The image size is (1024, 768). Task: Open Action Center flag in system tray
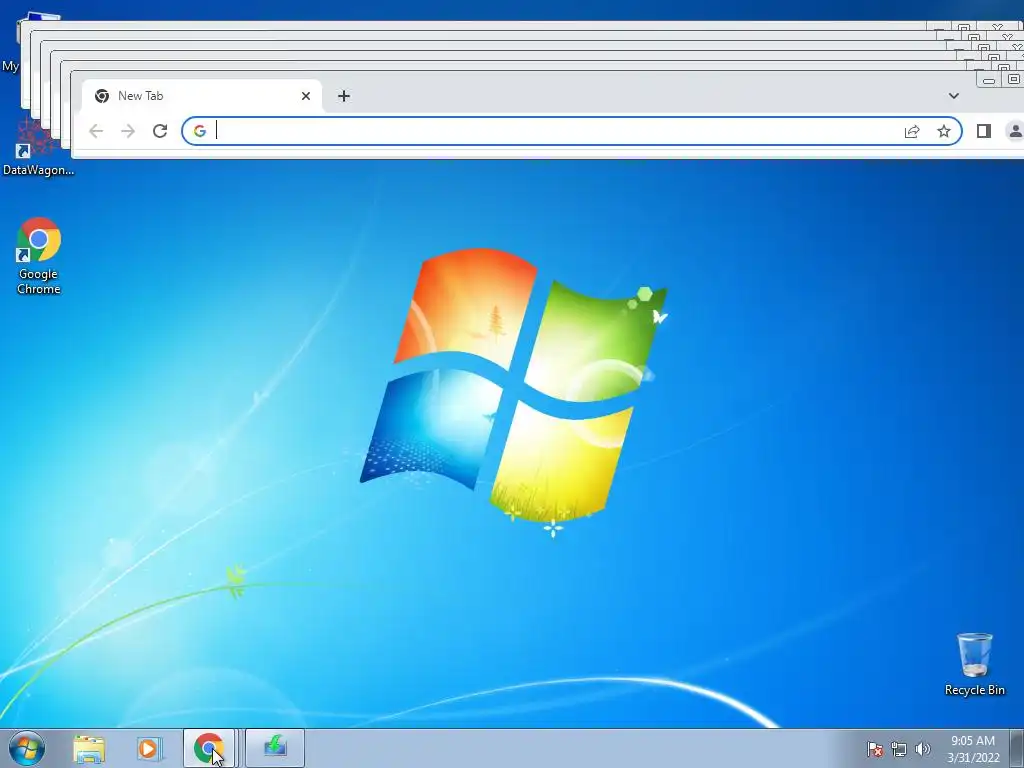[x=874, y=749]
